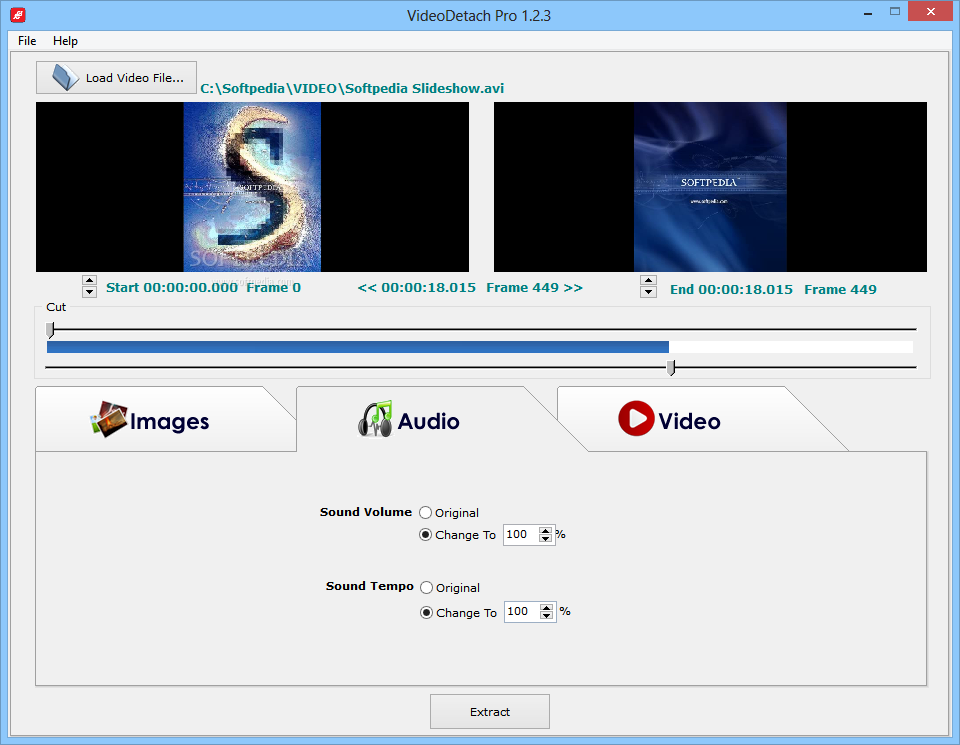
Task: Open the Help menu
Action: click(65, 41)
